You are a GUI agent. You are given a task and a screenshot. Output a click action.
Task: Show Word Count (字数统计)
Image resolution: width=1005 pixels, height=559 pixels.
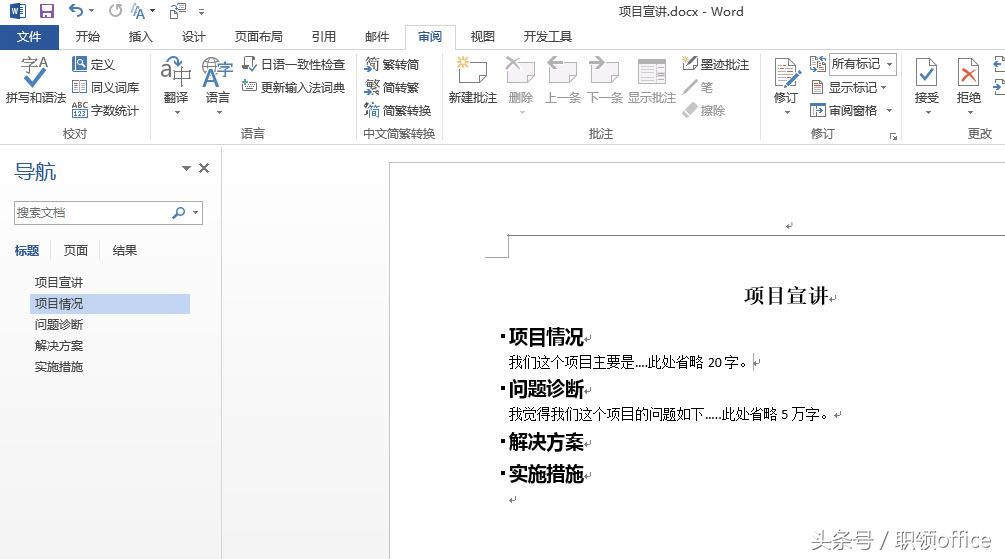(x=105, y=110)
